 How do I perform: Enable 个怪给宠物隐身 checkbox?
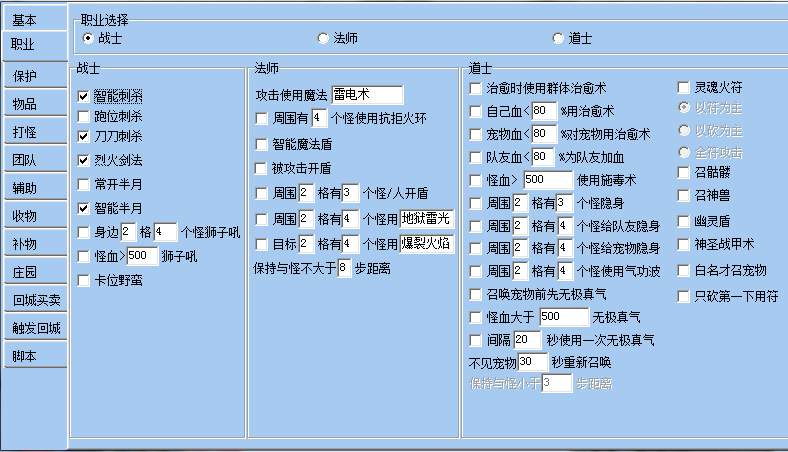(x=475, y=248)
